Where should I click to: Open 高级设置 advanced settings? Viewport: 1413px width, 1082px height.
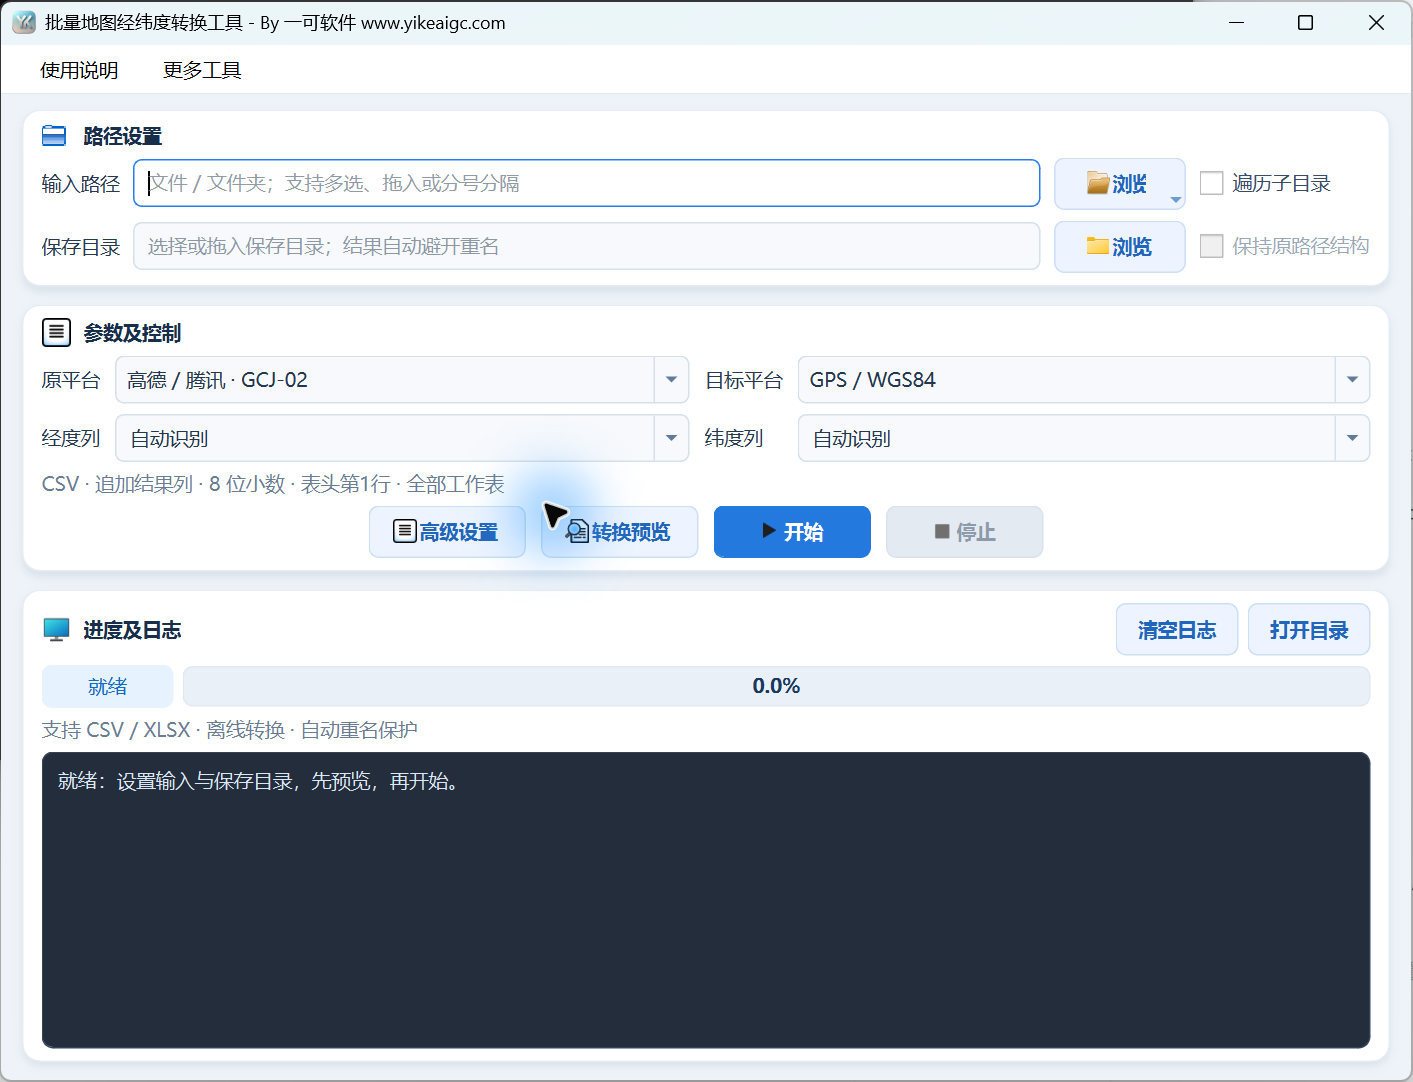pyautogui.click(x=447, y=532)
